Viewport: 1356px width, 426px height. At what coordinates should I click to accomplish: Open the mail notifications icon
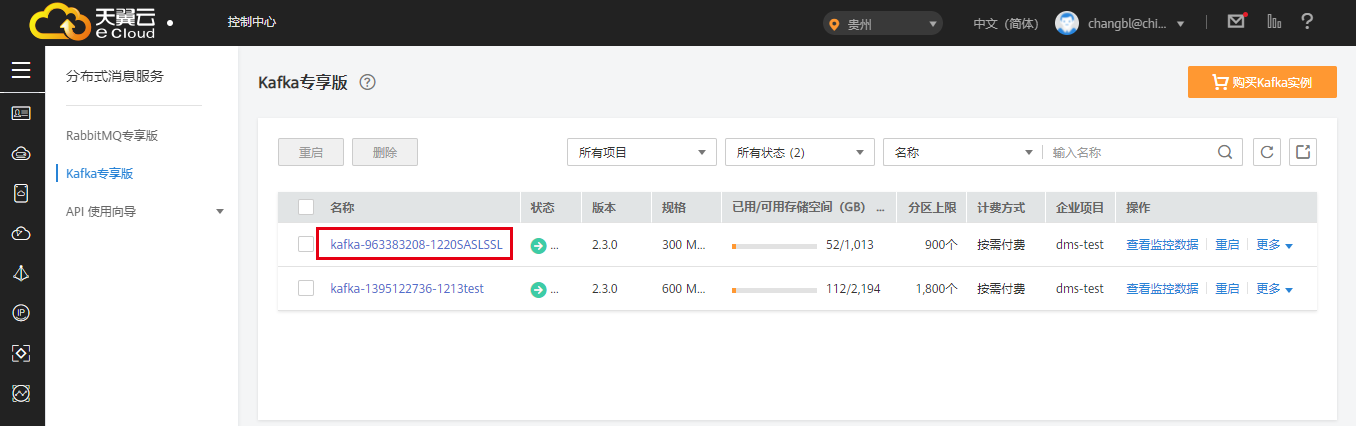(1237, 21)
